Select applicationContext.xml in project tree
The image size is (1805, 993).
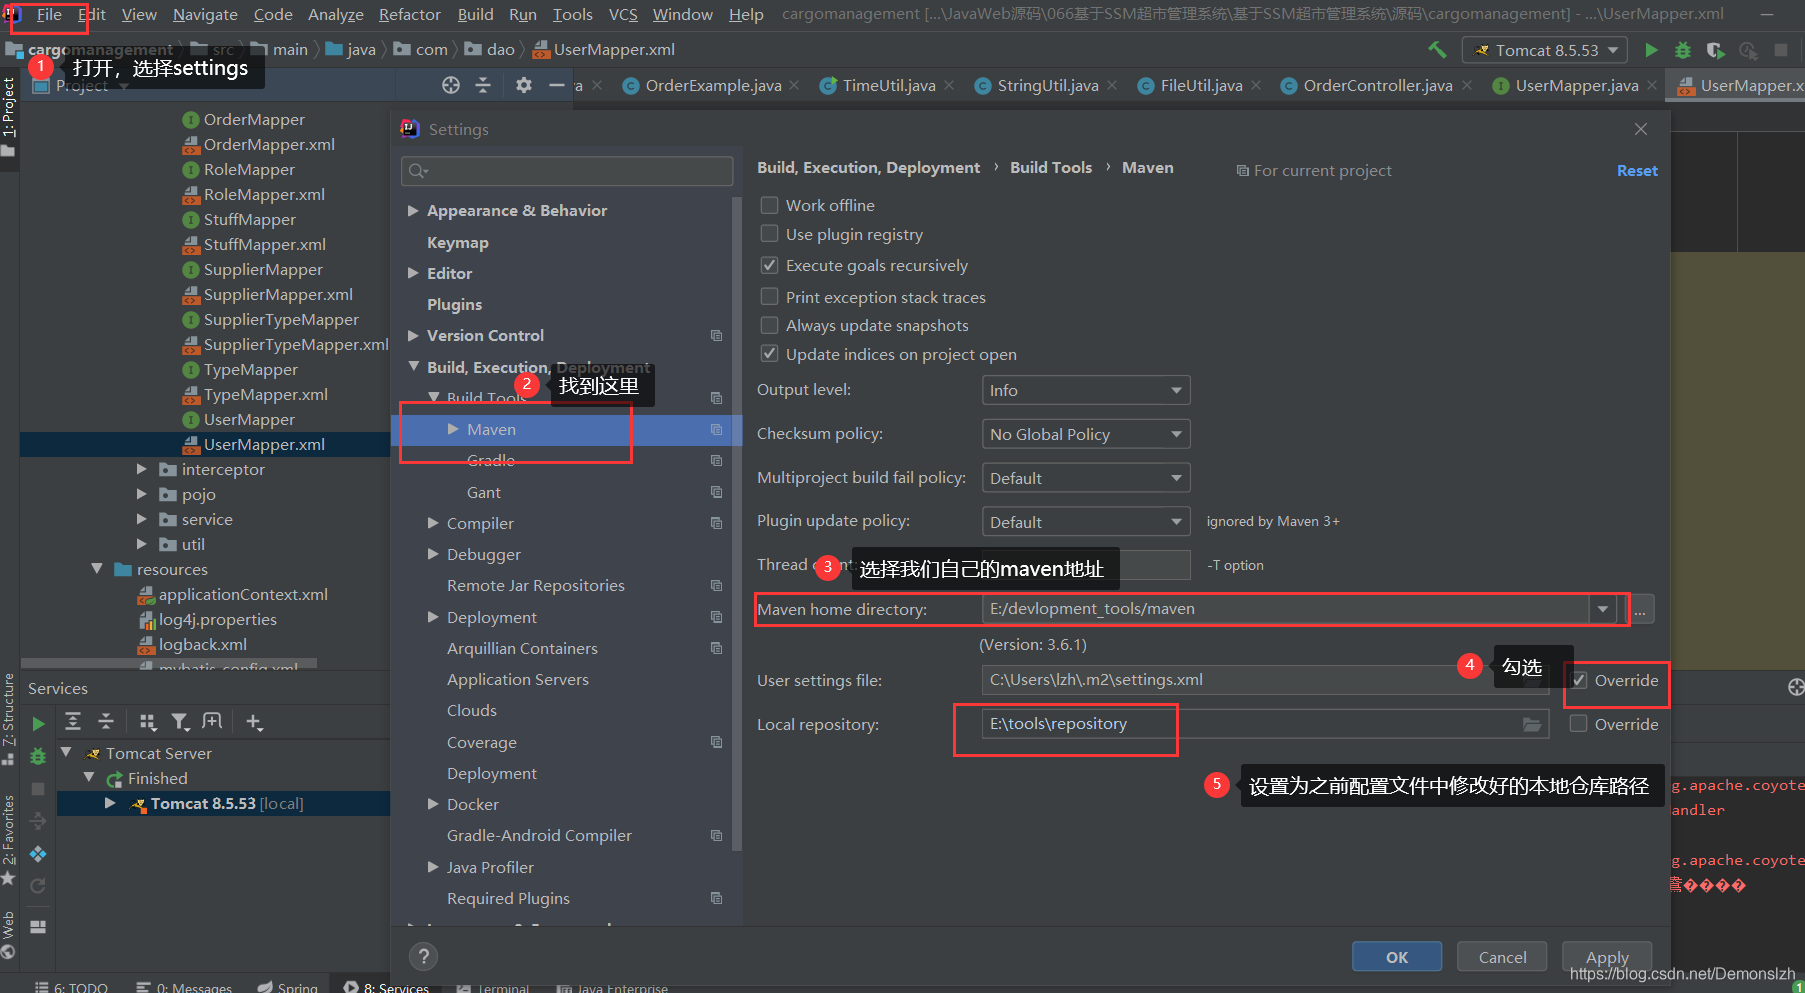click(243, 594)
